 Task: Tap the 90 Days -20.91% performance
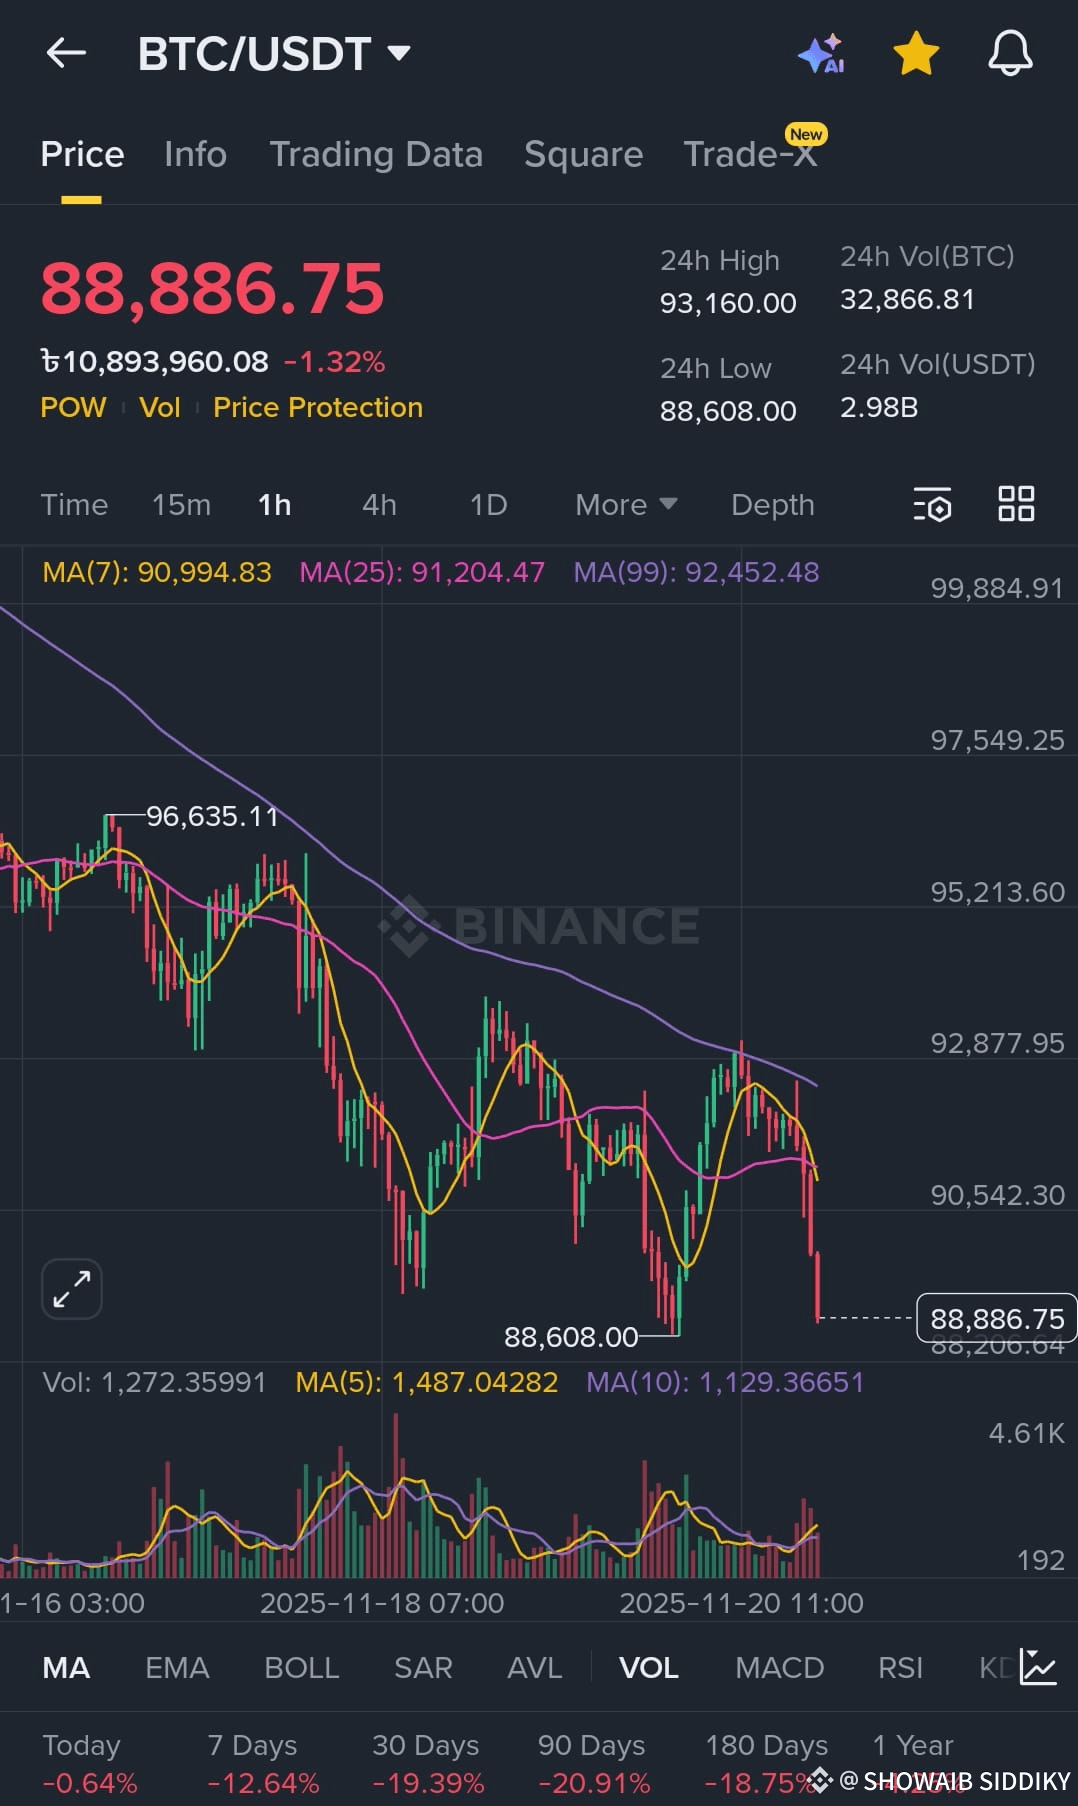pyautogui.click(x=594, y=1764)
